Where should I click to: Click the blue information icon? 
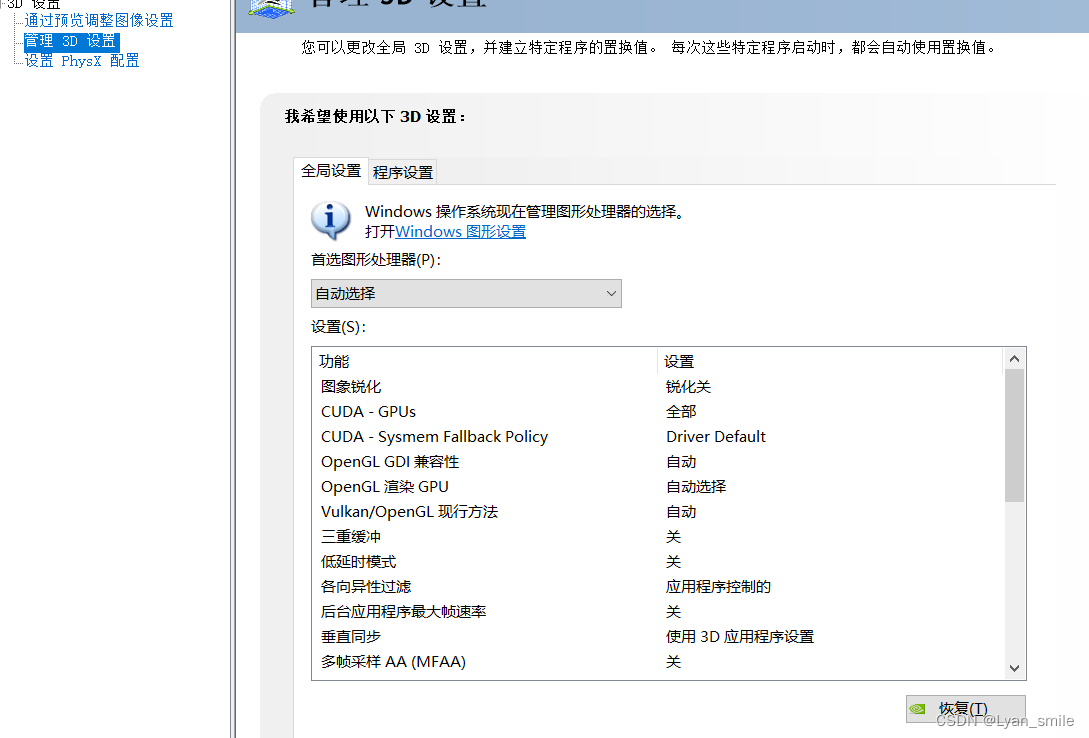pyautogui.click(x=331, y=220)
